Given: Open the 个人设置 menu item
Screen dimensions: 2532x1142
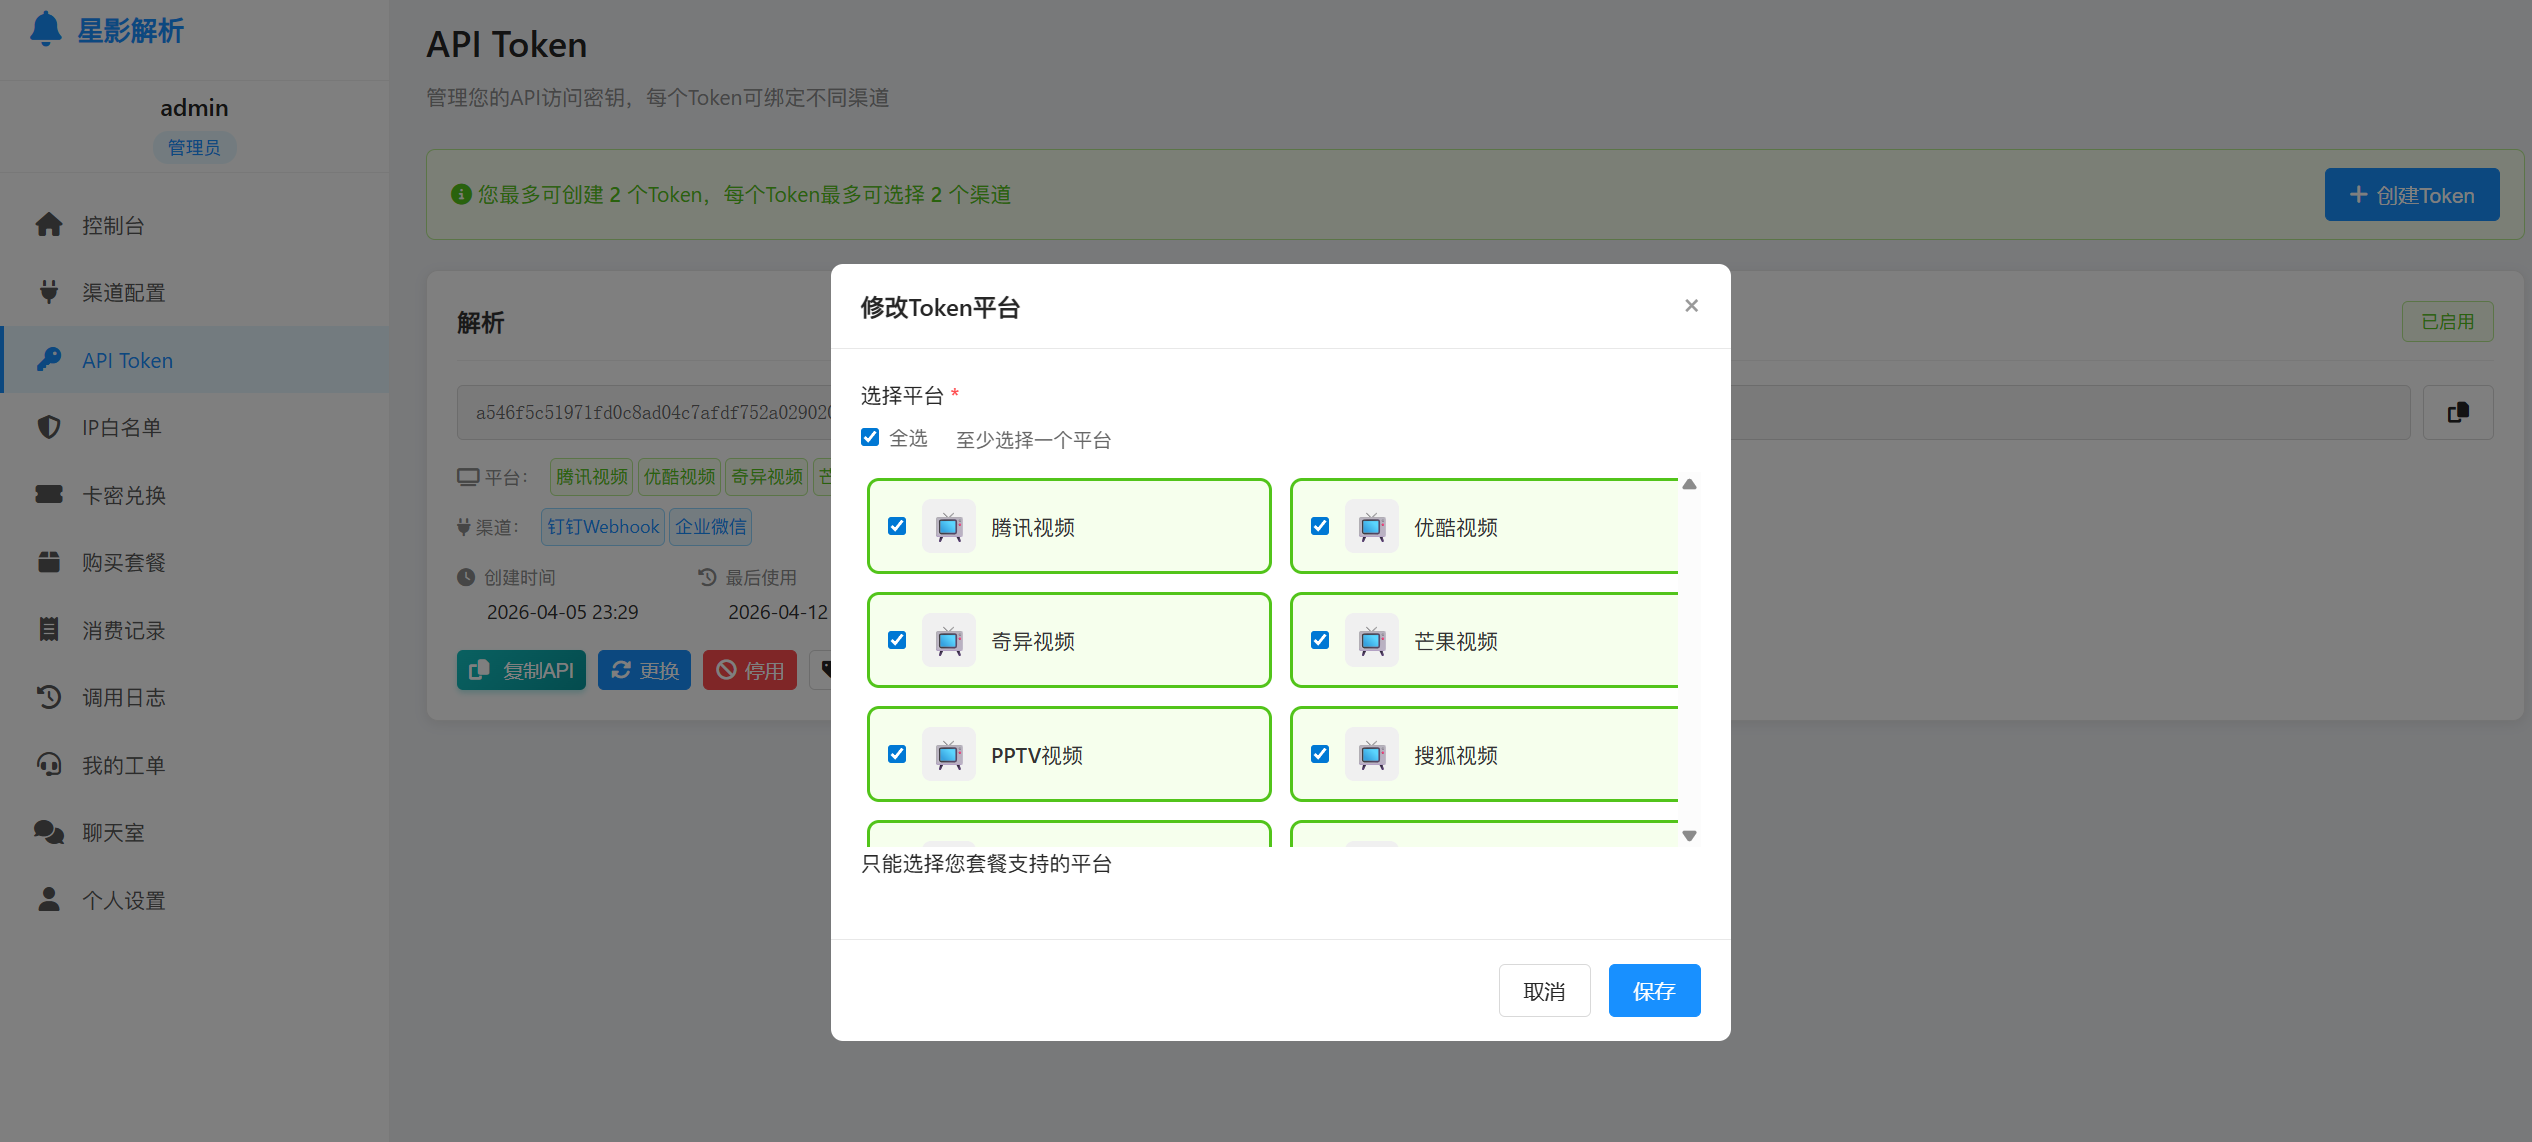Looking at the screenshot, I should click(195, 900).
